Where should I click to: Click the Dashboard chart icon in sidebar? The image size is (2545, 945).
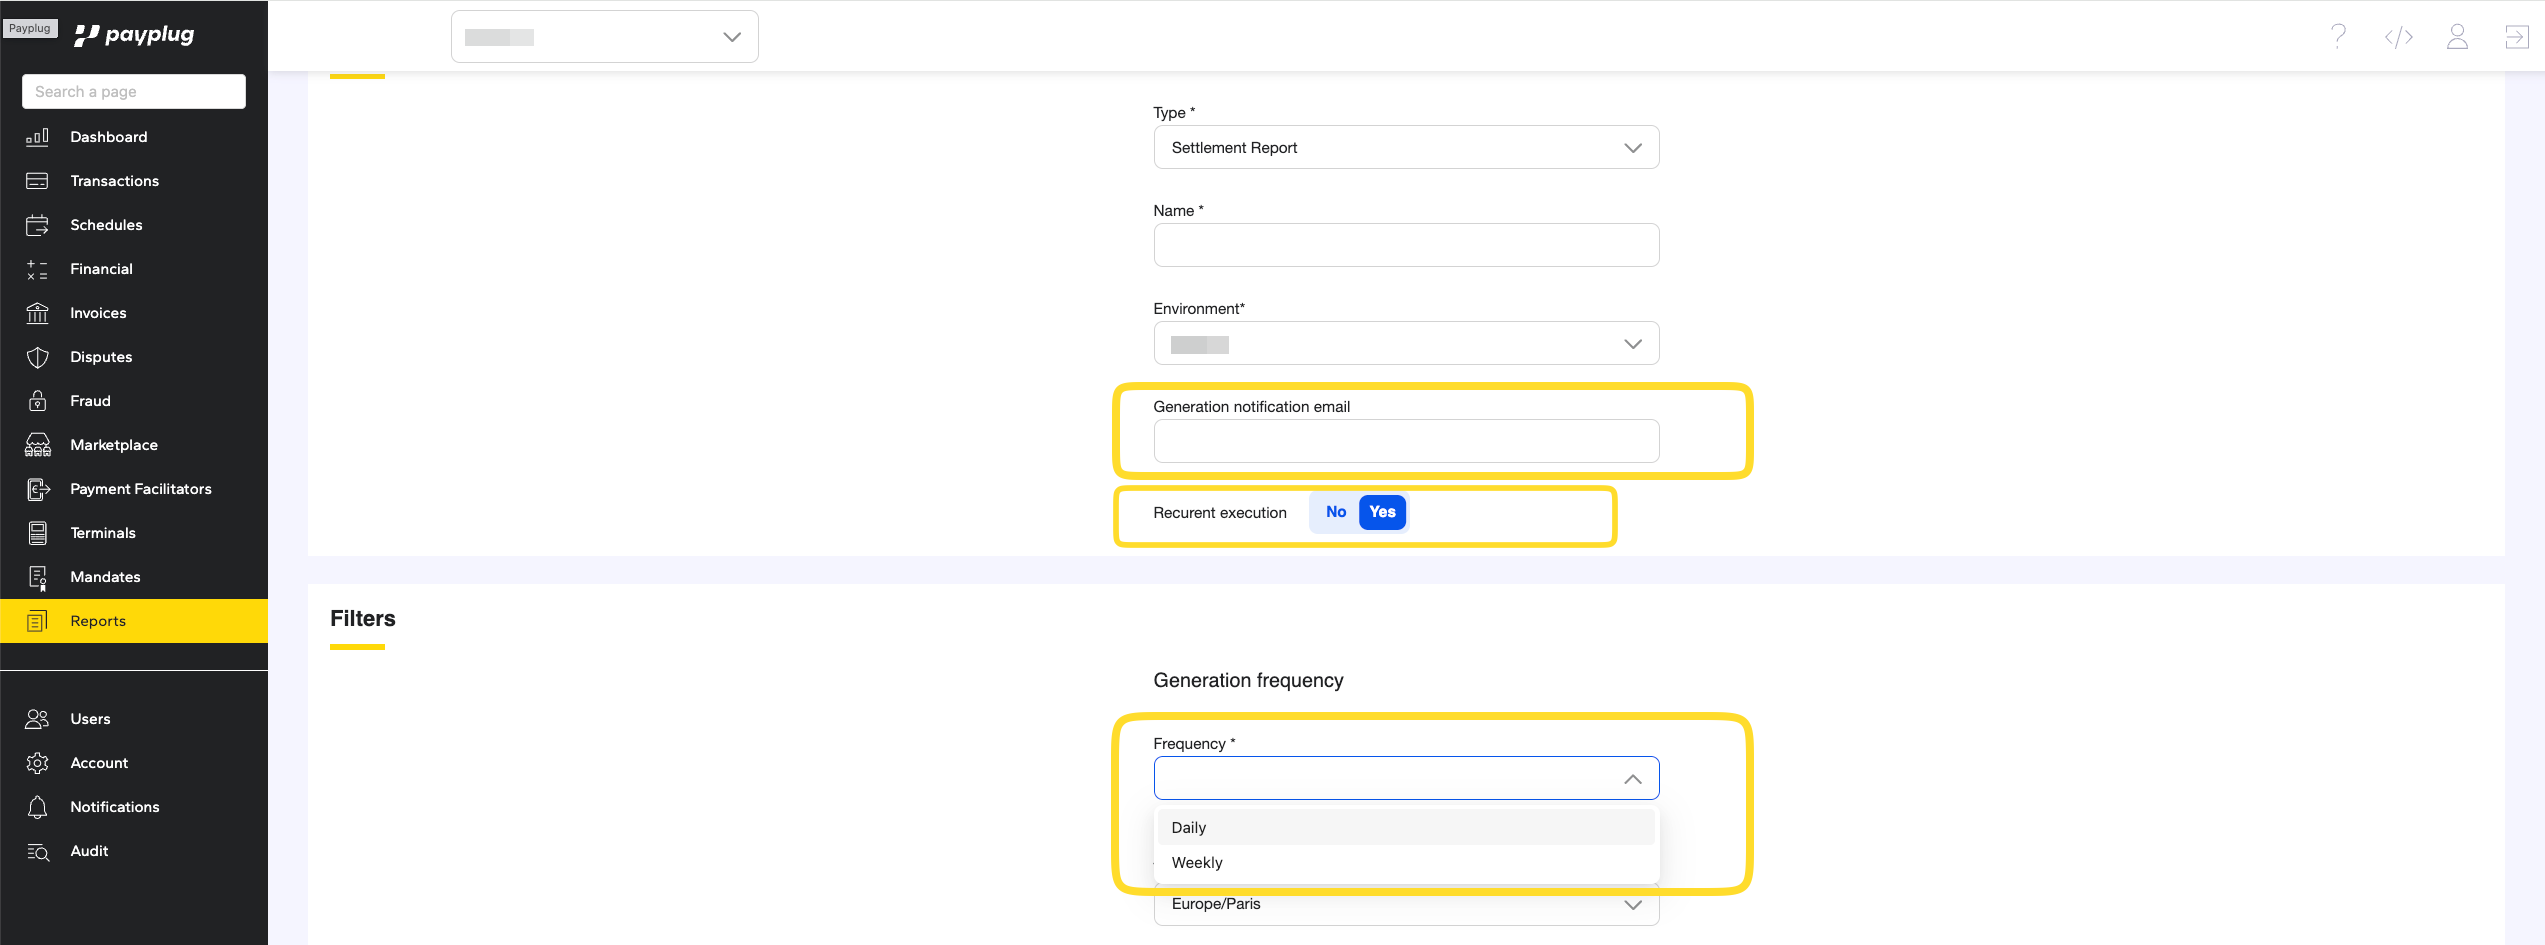[37, 137]
